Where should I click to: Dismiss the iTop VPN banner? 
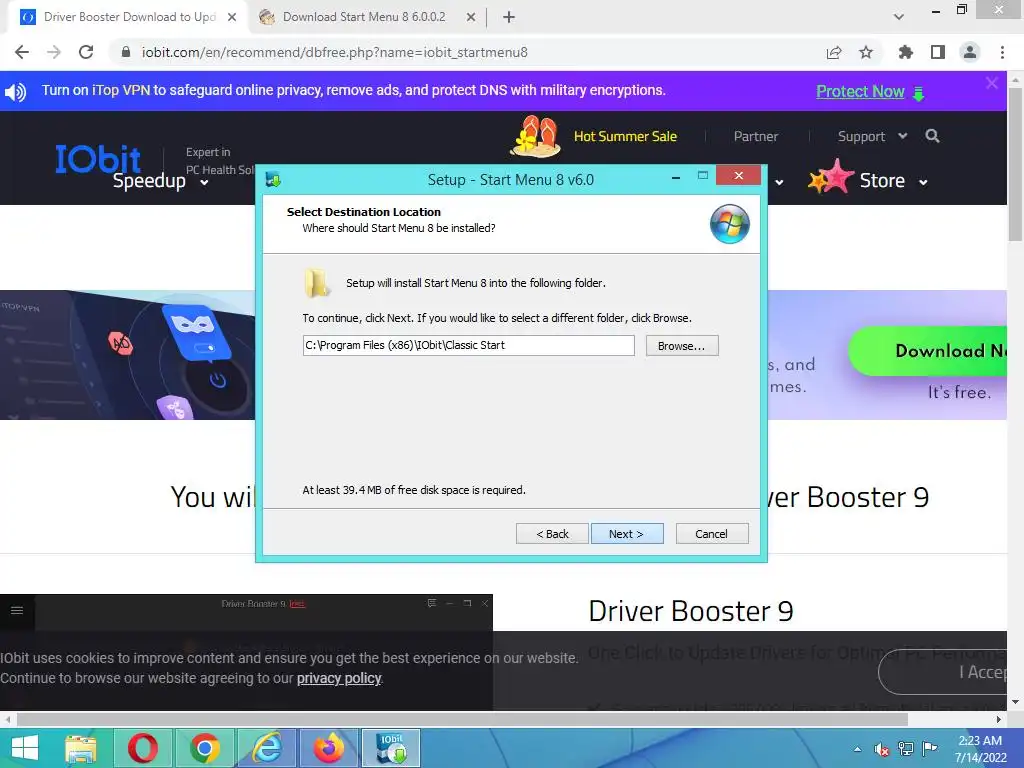pyautogui.click(x=992, y=83)
